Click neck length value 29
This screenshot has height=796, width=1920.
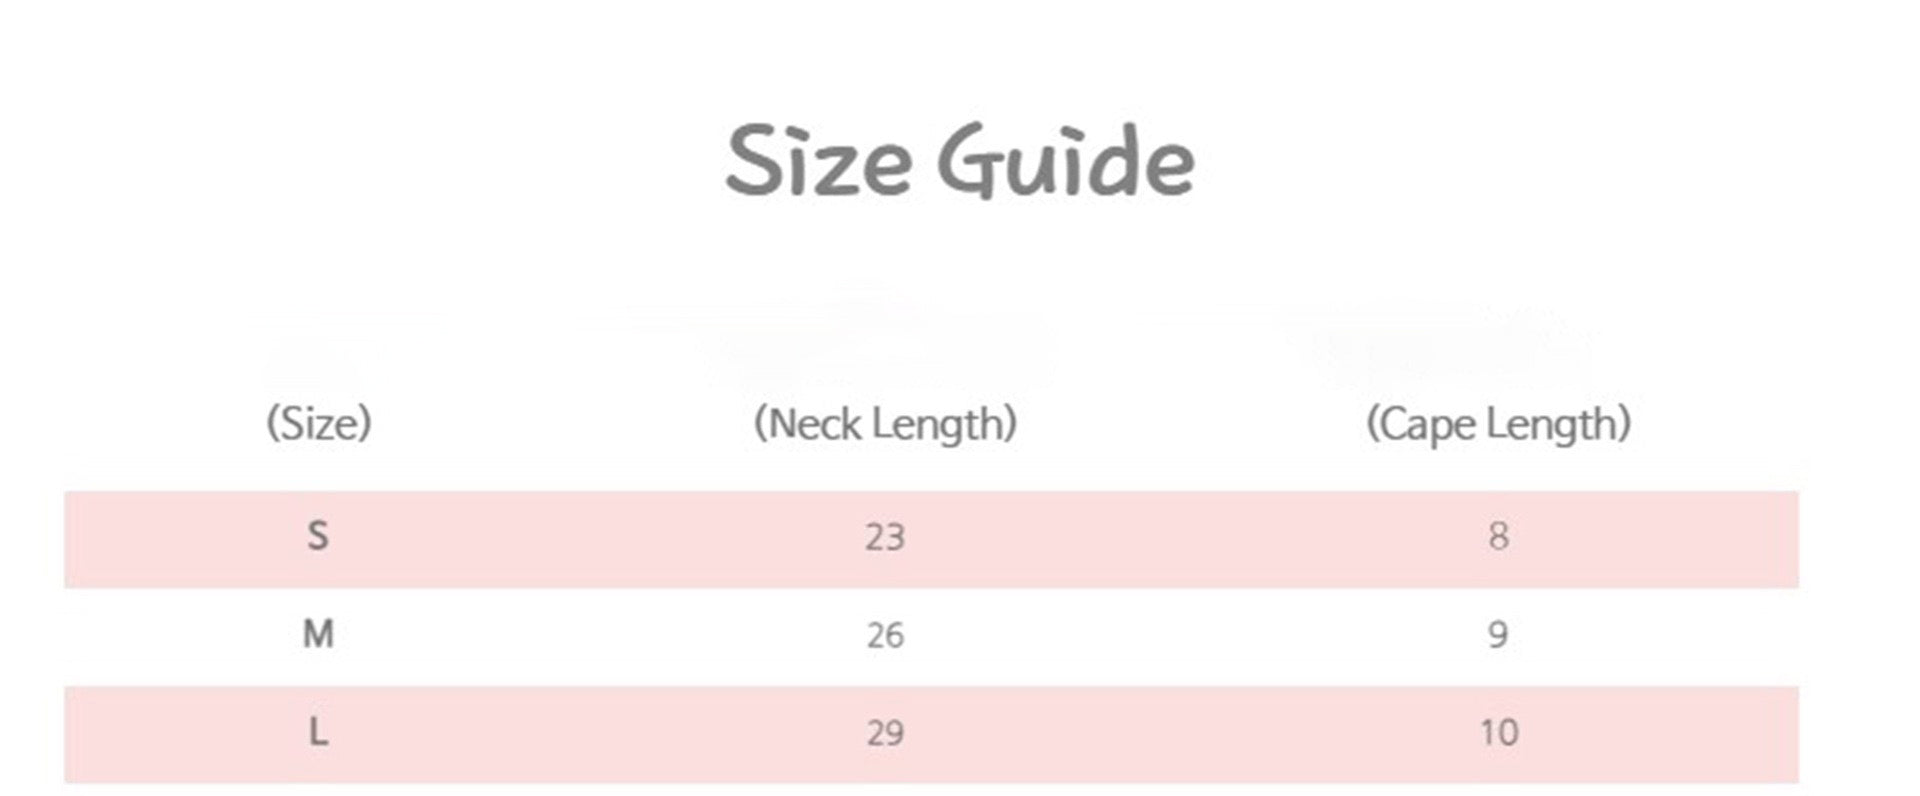click(885, 733)
